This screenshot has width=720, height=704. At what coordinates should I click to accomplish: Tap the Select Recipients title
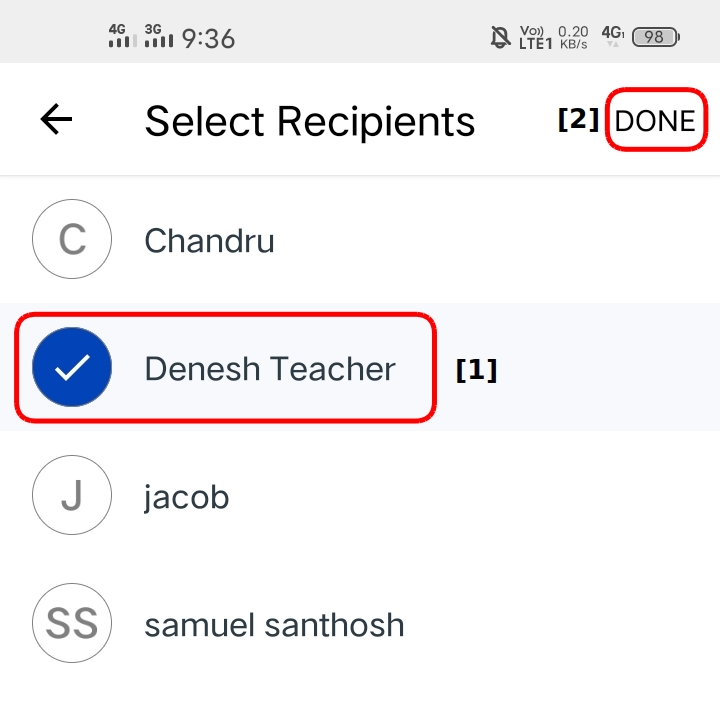310,121
